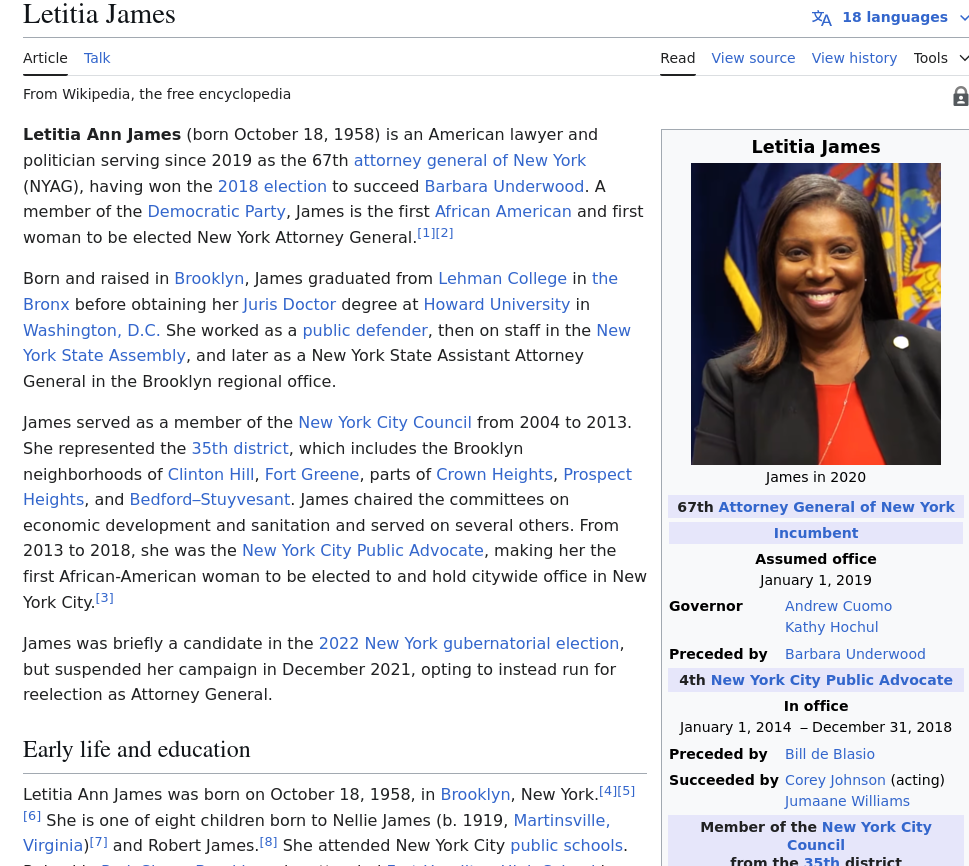This screenshot has width=969, height=866.
Task: Click the 'January 1, 2019' date text
Action: pos(816,580)
